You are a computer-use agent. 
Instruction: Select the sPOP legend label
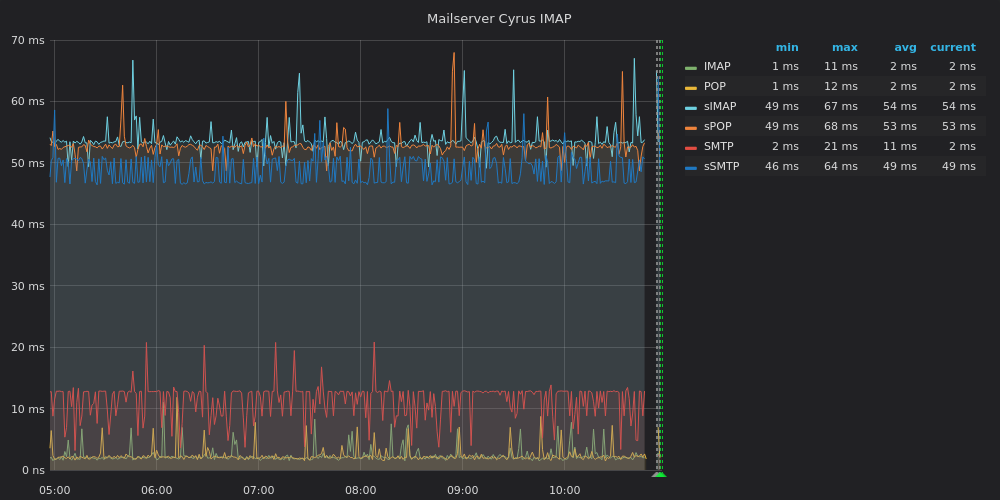point(718,127)
